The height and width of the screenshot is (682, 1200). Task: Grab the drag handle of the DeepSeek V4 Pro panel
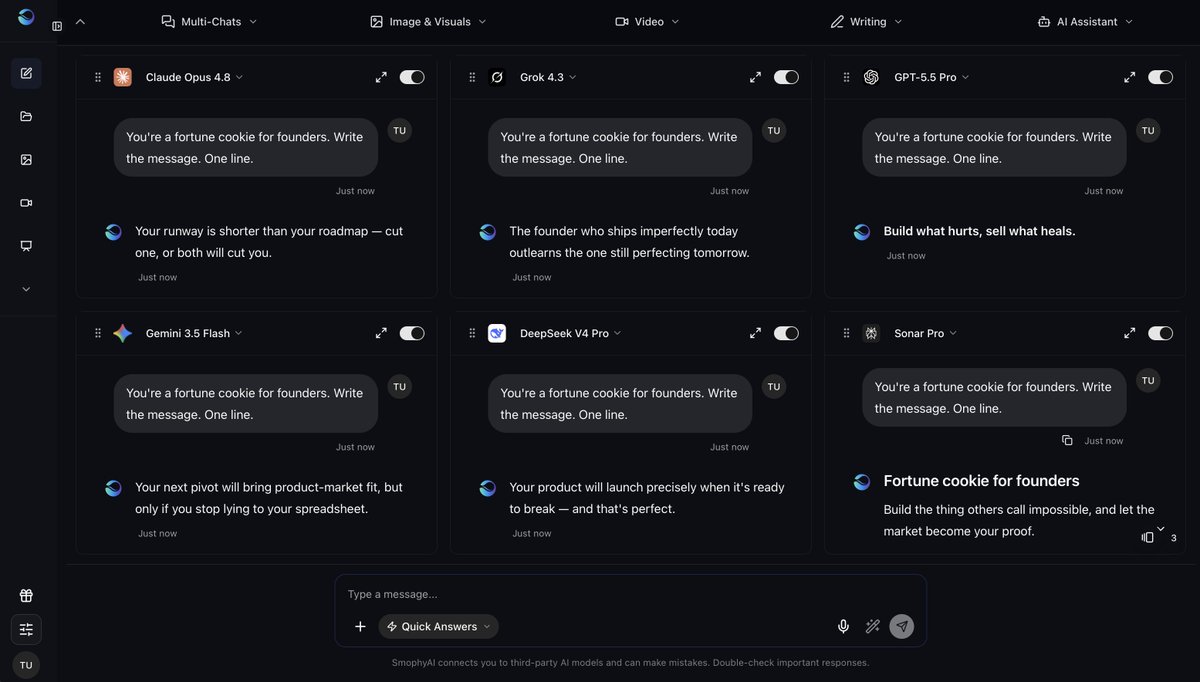point(472,333)
